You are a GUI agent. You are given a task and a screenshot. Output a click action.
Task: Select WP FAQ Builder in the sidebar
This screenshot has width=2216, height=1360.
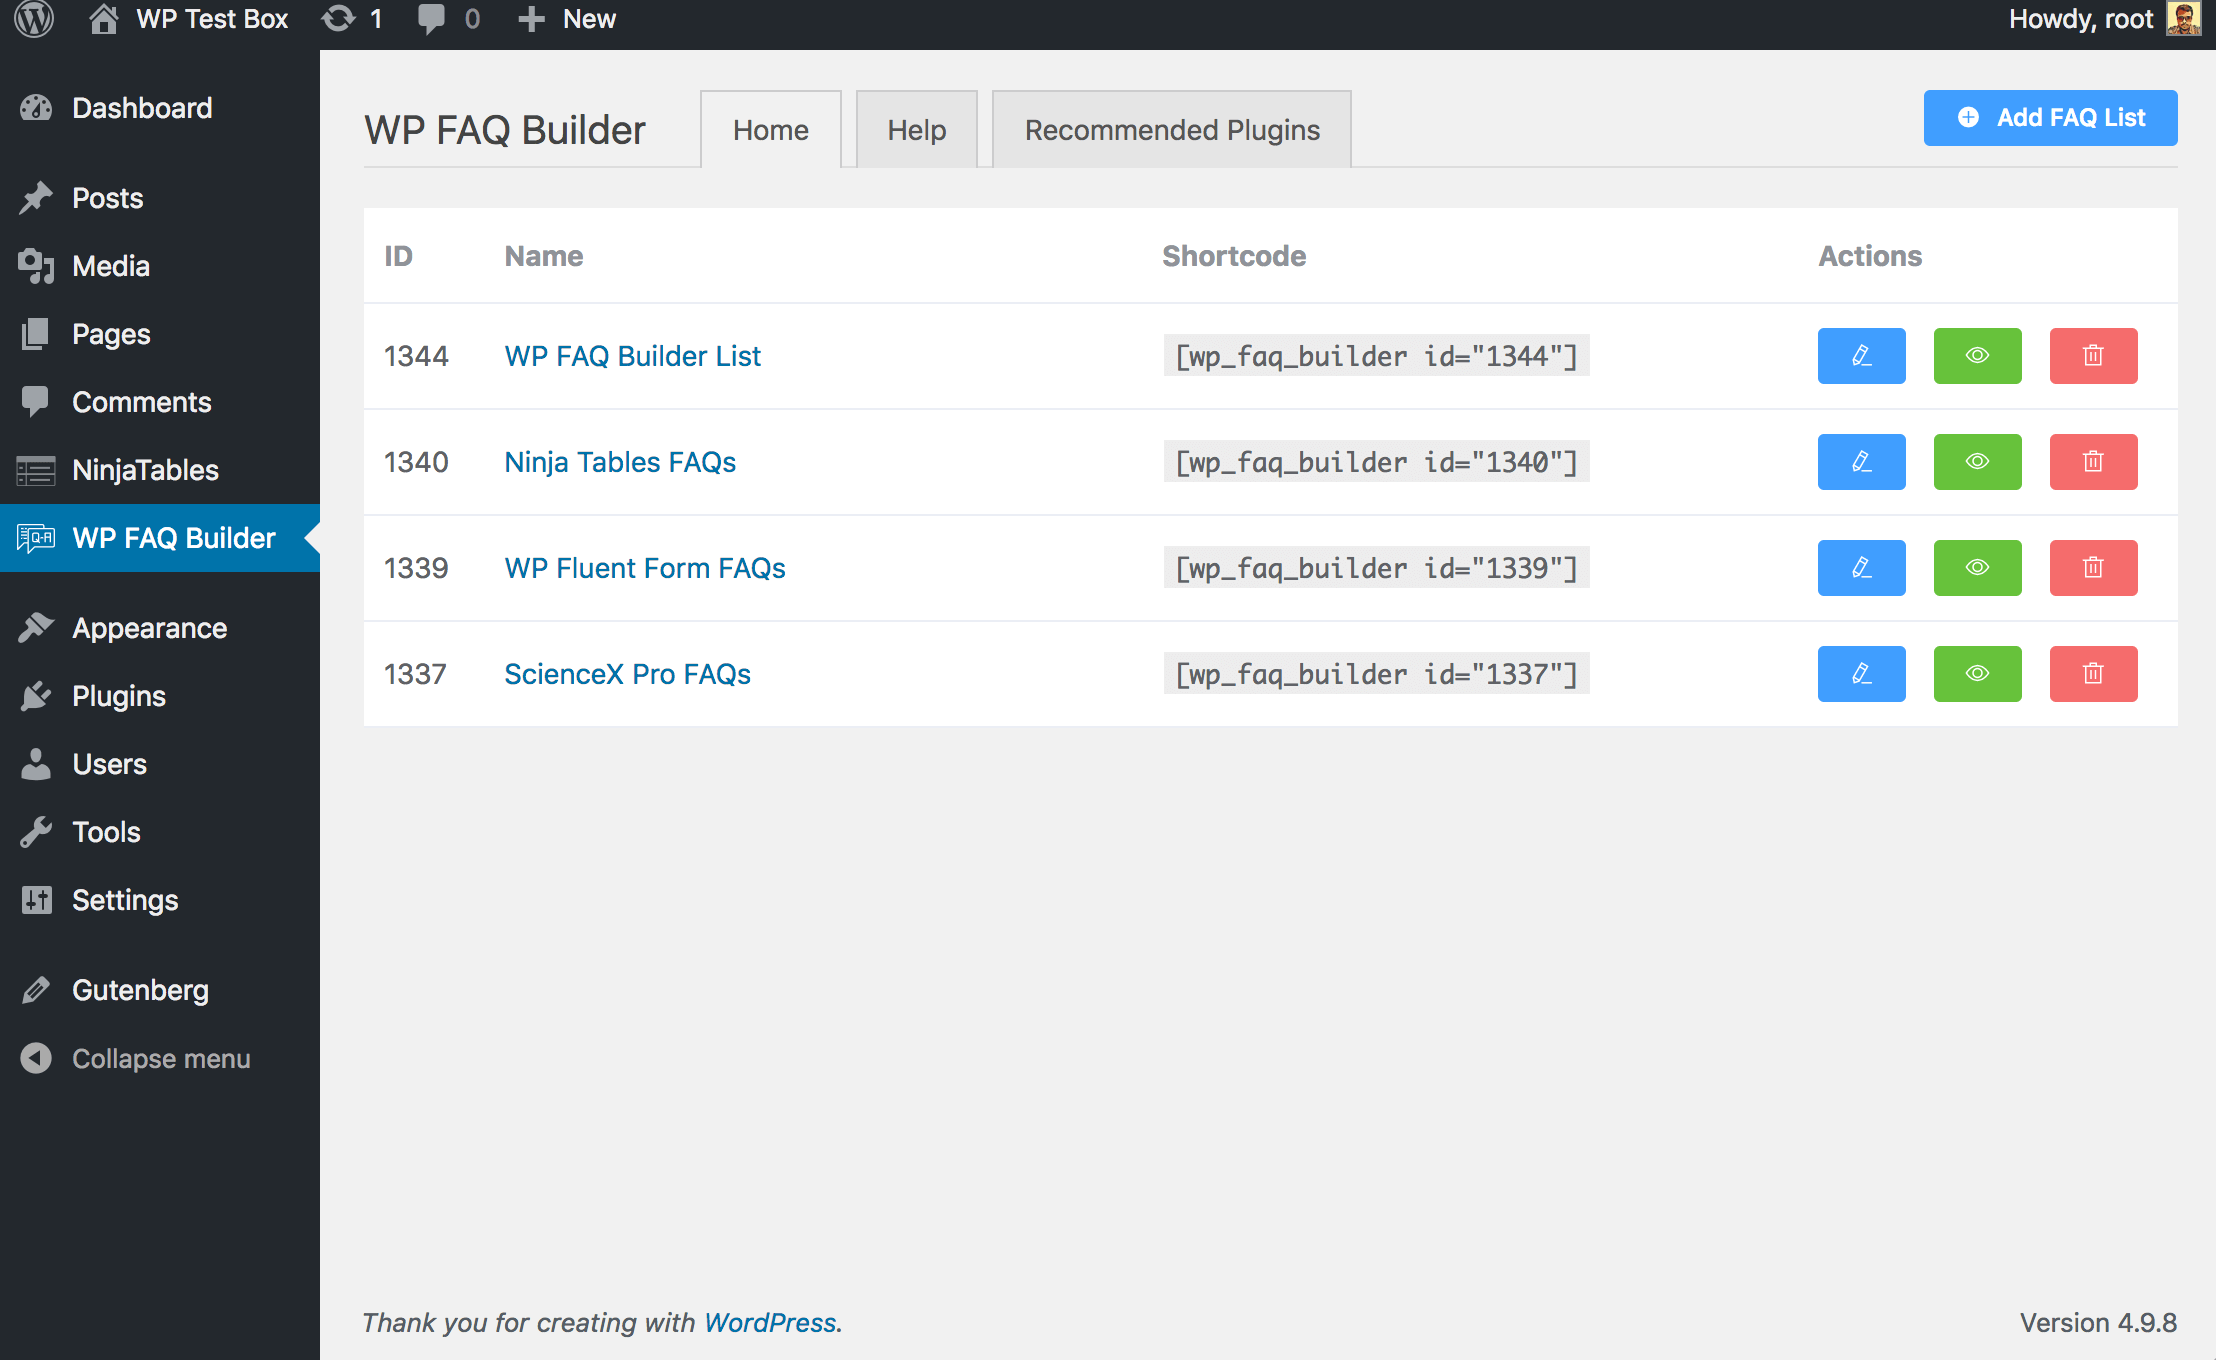(160, 538)
